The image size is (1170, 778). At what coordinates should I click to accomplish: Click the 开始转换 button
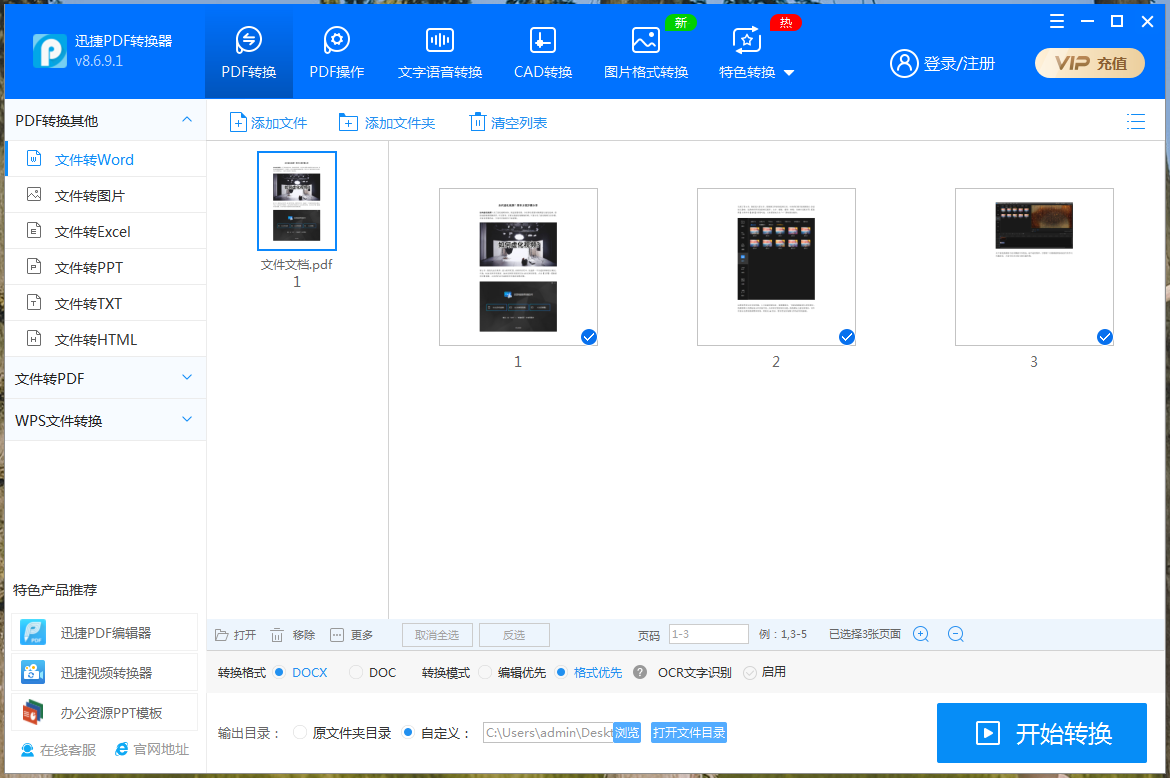coord(1042,733)
